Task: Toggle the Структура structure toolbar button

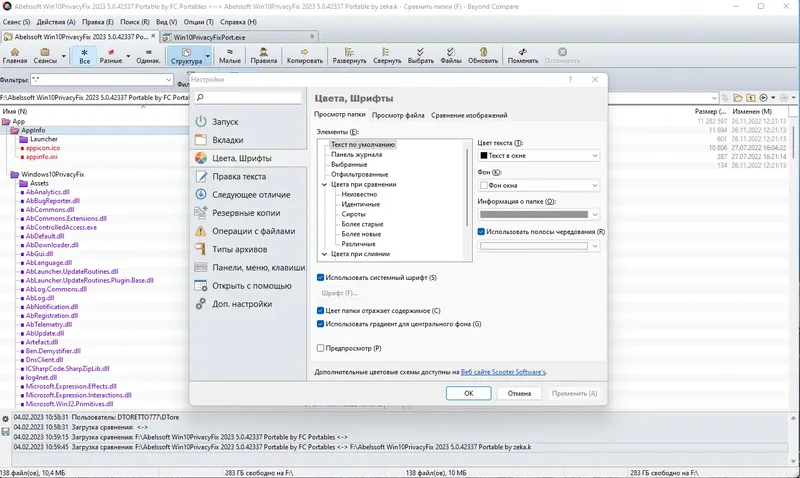Action: coord(186,56)
